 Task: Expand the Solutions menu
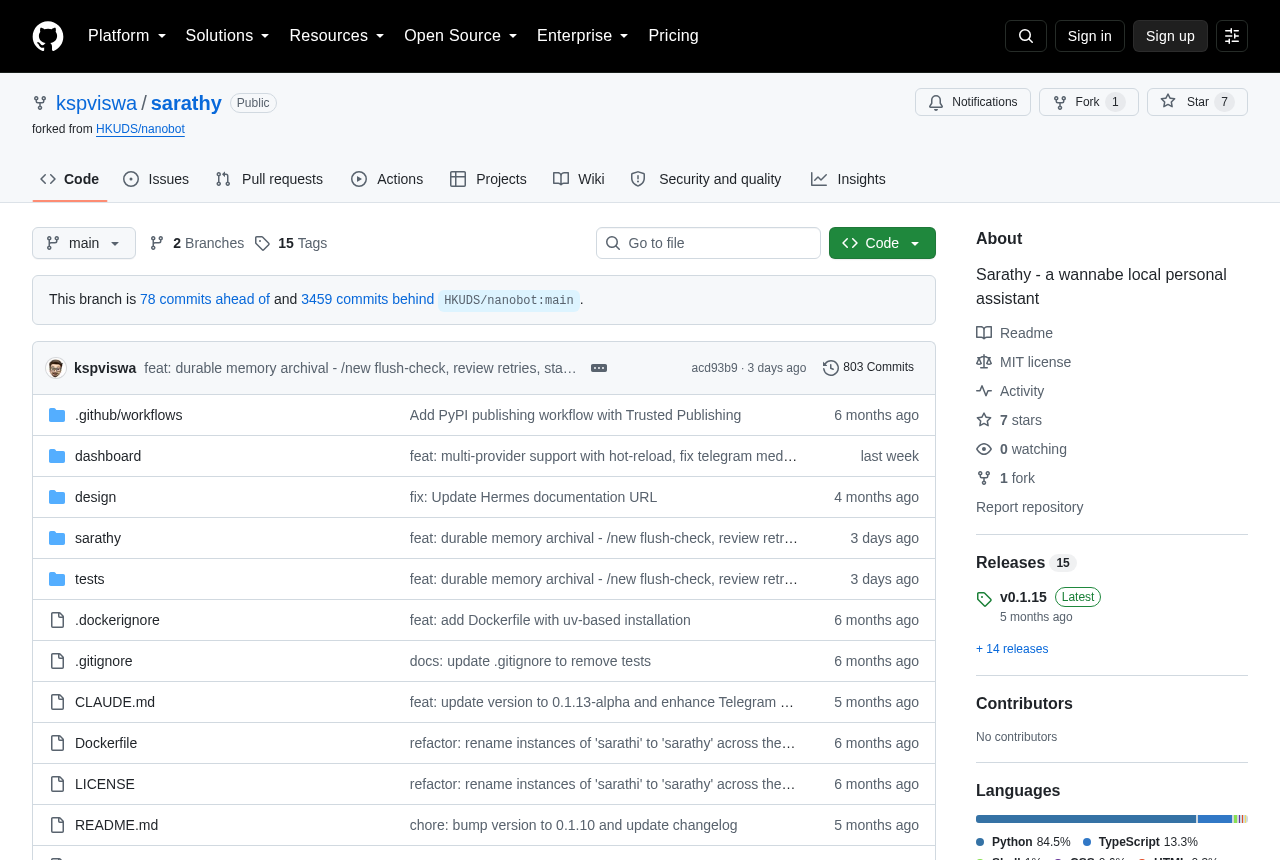point(227,36)
